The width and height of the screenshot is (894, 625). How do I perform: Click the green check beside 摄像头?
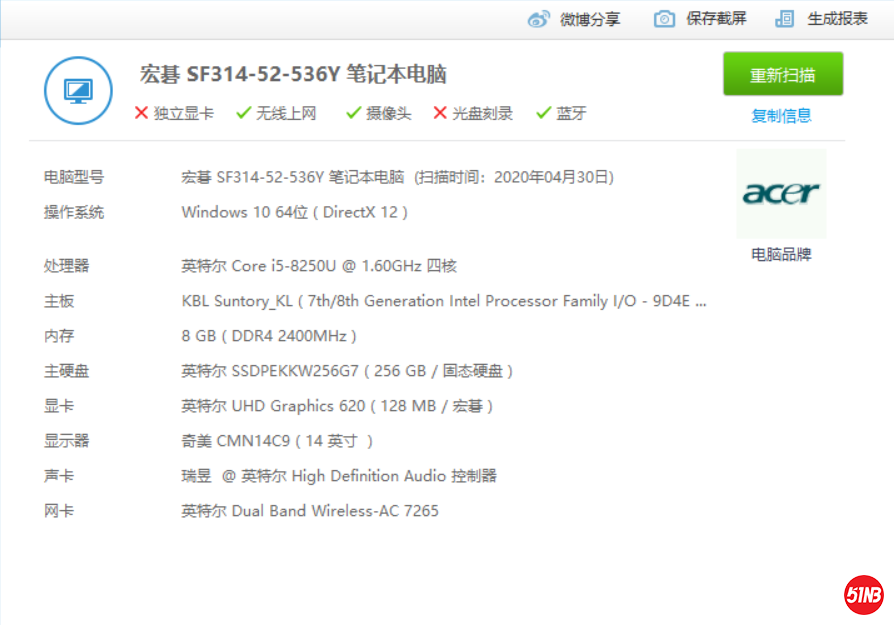coord(353,113)
